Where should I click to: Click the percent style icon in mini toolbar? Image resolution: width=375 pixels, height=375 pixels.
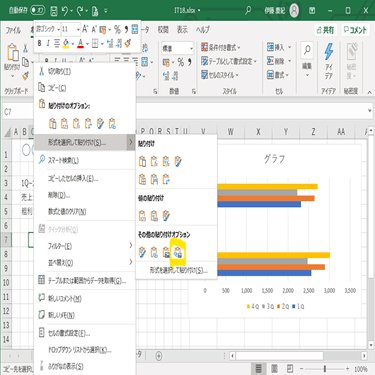coord(117,29)
